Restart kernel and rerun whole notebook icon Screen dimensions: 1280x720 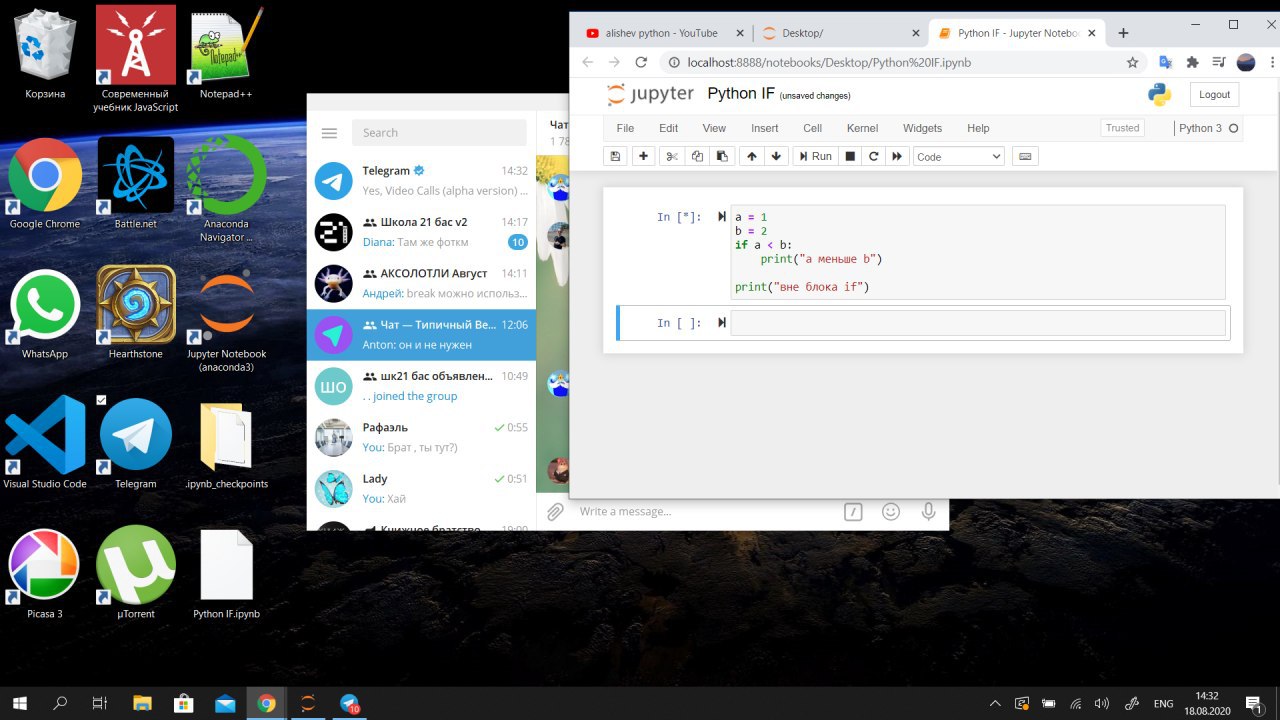897,156
